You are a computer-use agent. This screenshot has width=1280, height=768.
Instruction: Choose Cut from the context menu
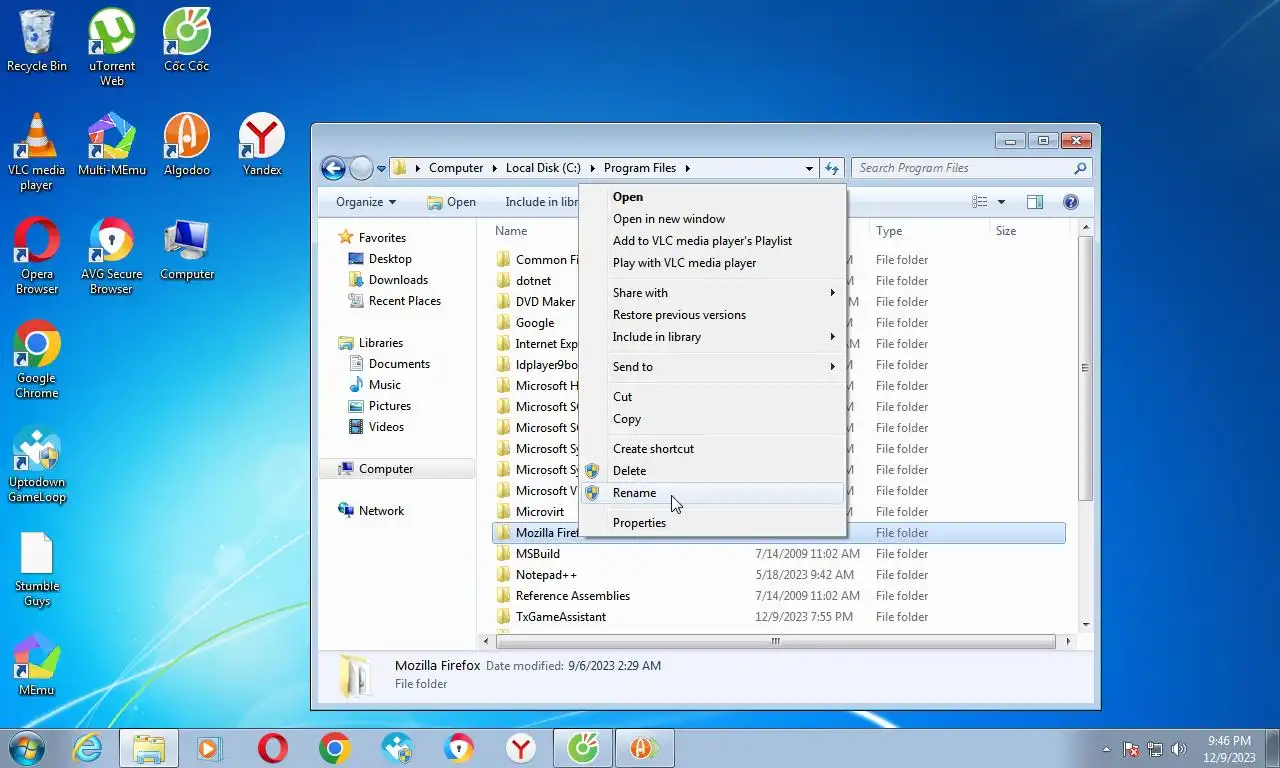tap(713, 397)
